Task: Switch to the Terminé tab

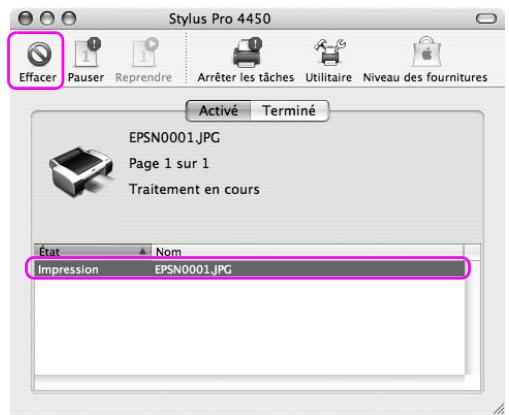Action: point(289,111)
